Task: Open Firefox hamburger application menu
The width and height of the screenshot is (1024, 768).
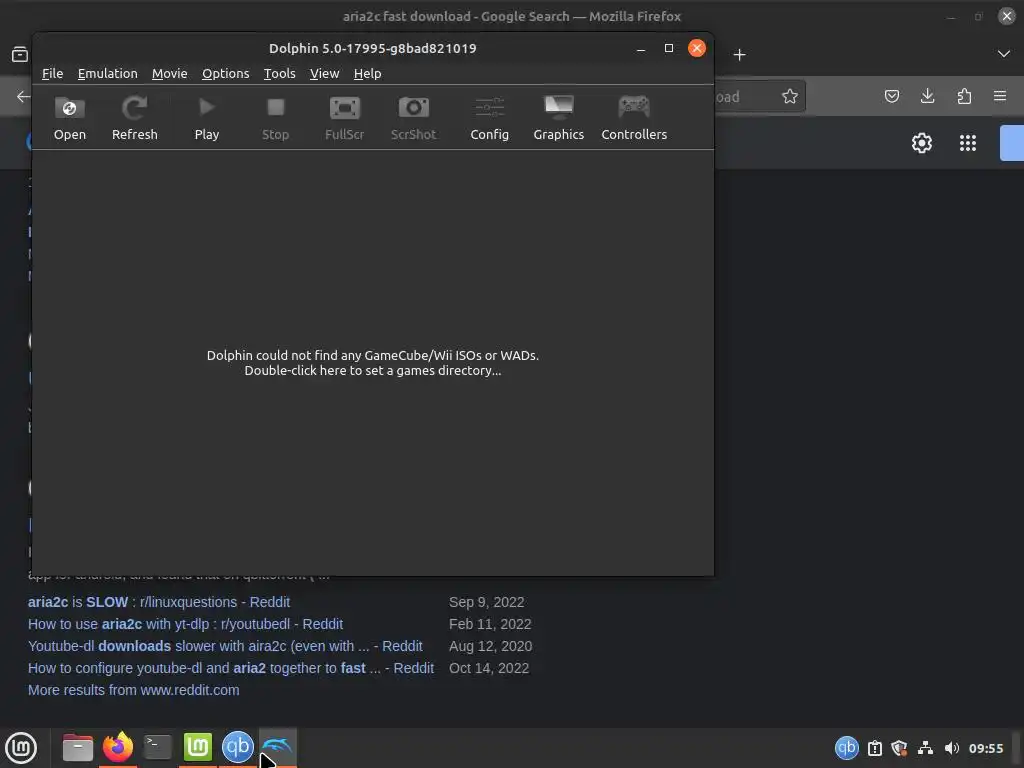Action: pos(1000,97)
